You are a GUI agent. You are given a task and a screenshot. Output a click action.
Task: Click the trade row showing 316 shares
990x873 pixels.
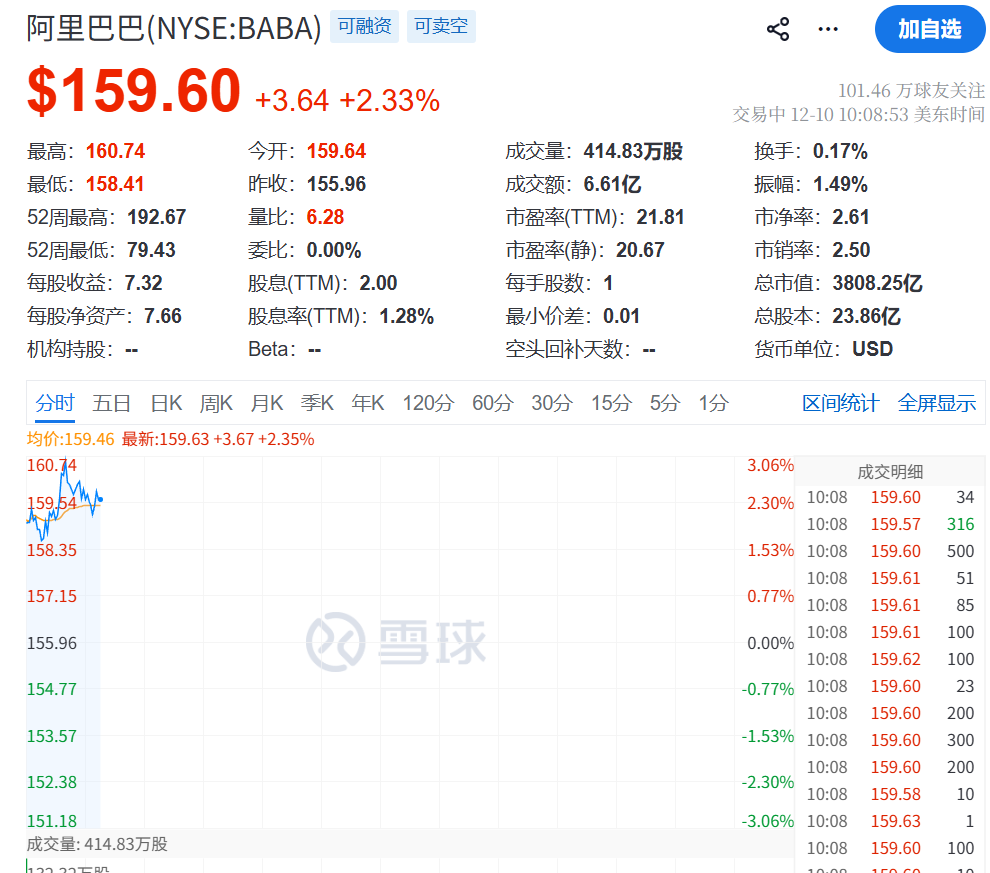(x=890, y=524)
